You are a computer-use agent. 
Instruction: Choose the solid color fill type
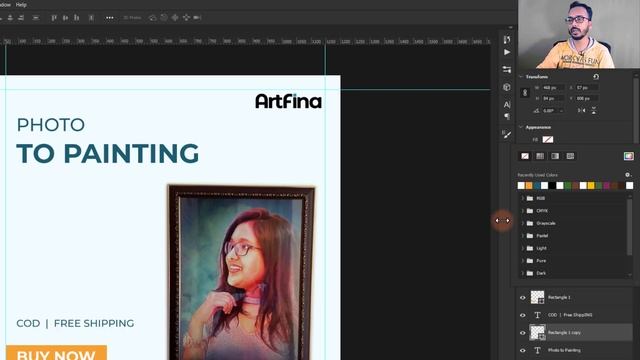coord(540,156)
